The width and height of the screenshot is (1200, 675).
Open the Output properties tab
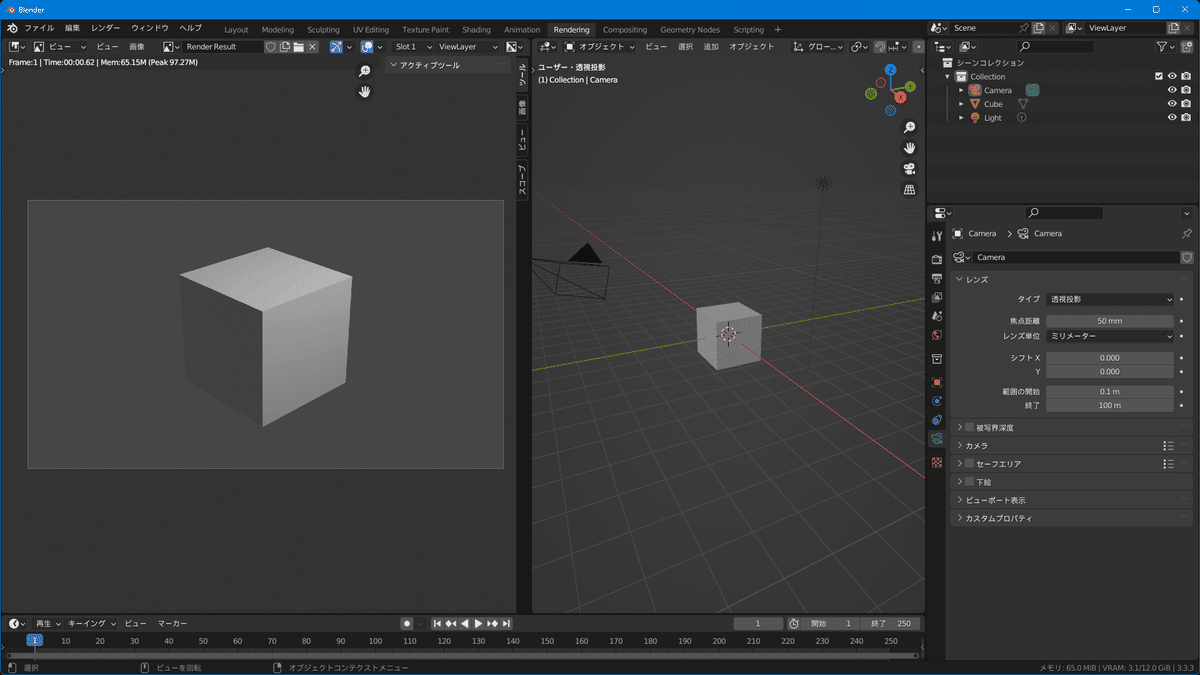pyautogui.click(x=937, y=278)
